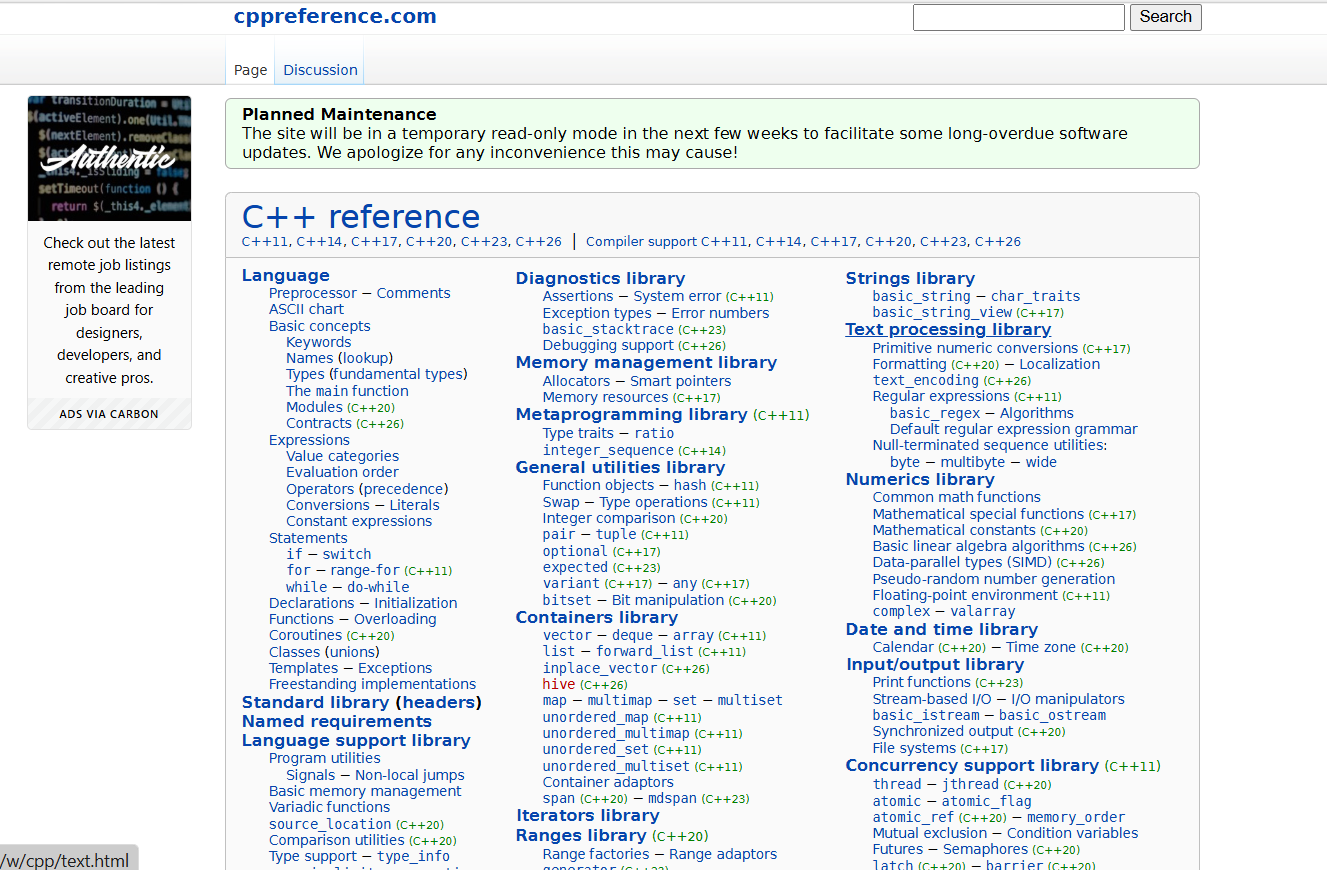1327x870 pixels.
Task: Go to the ASCII chart page
Action: click(x=306, y=309)
